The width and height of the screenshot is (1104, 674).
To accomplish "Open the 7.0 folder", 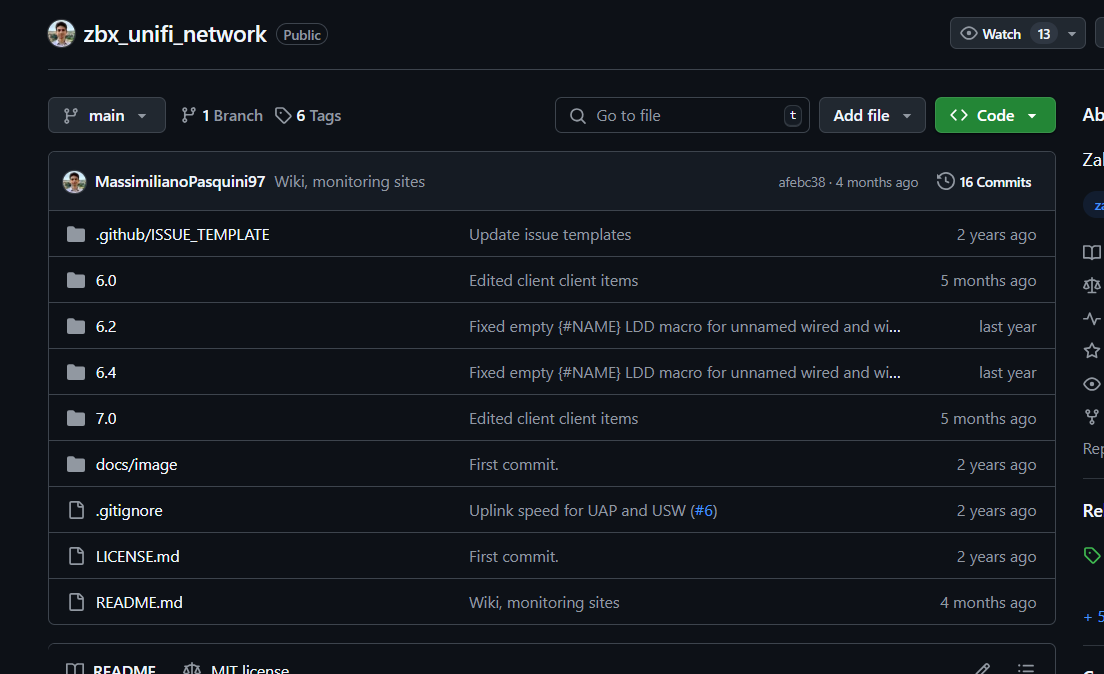I will pyautogui.click(x=106, y=418).
